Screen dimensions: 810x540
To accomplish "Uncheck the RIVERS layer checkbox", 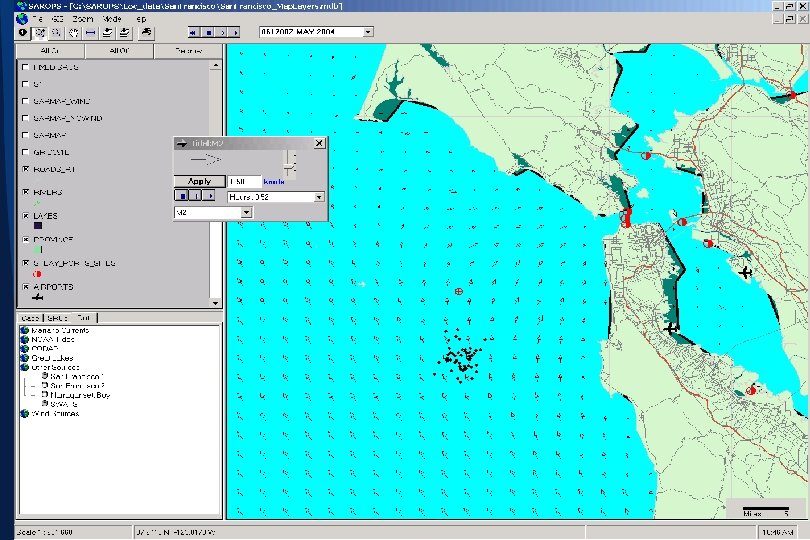I will tap(25, 191).
